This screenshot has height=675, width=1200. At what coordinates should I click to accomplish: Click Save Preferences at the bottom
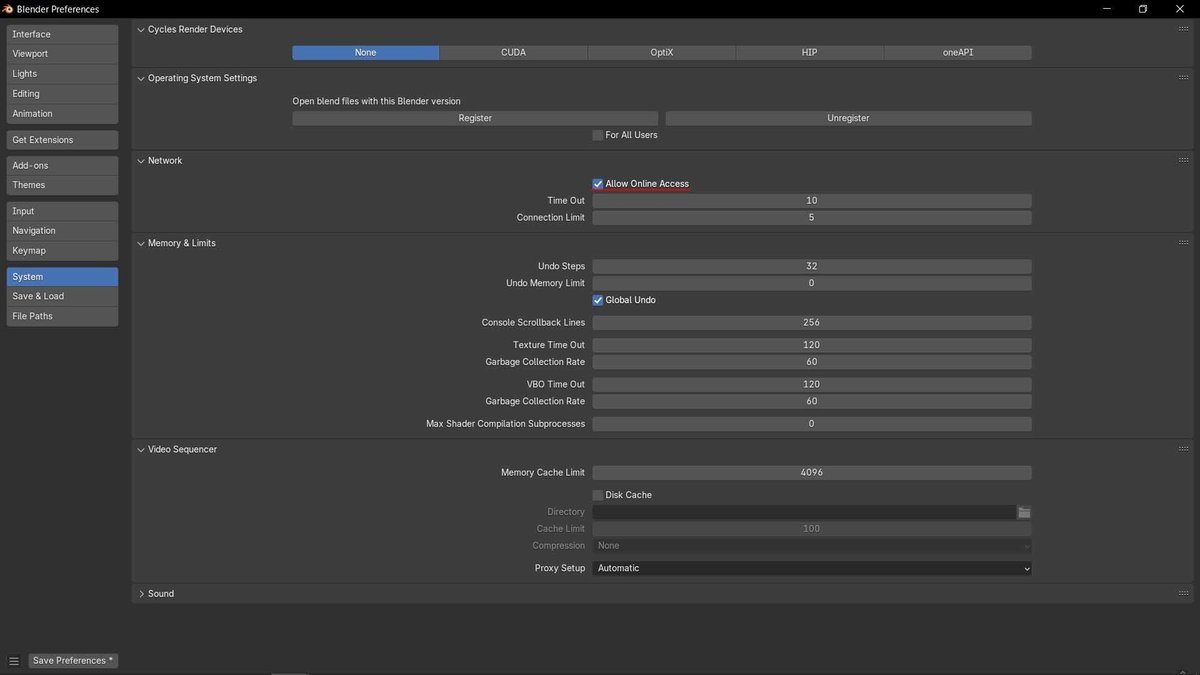72,660
